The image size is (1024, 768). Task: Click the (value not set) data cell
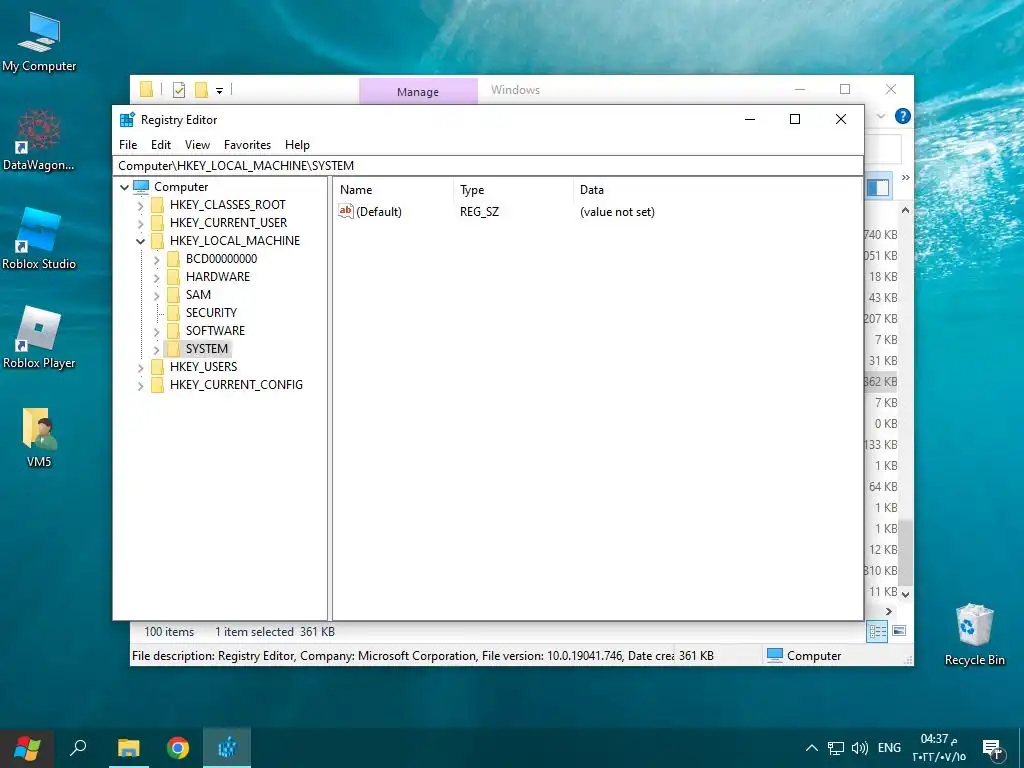(x=617, y=212)
